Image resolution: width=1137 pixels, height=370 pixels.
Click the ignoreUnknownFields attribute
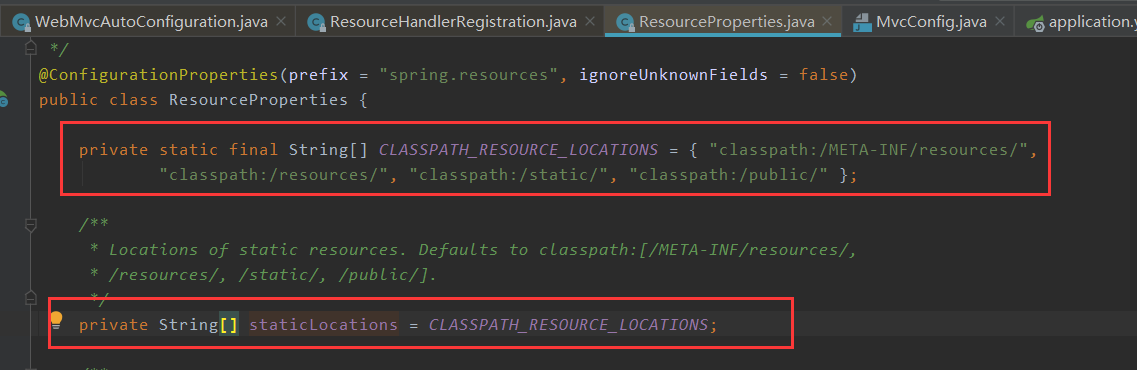pyautogui.click(x=673, y=74)
